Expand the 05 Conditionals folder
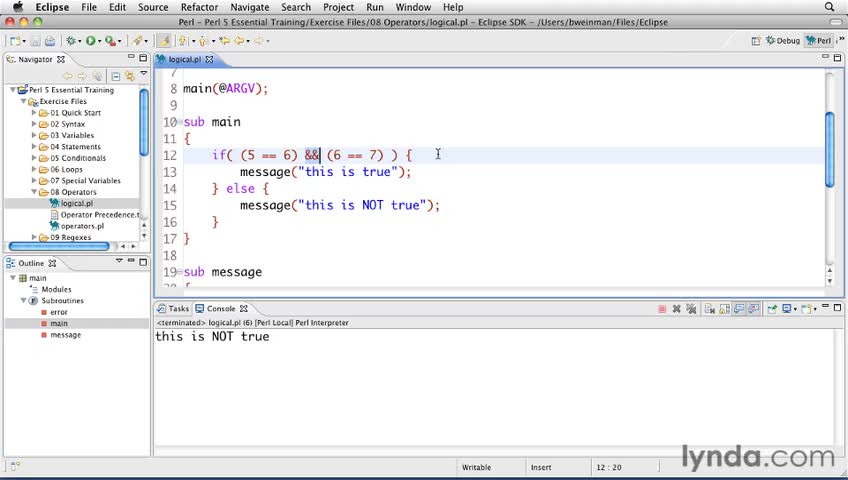The width and height of the screenshot is (848, 480). [x=34, y=158]
